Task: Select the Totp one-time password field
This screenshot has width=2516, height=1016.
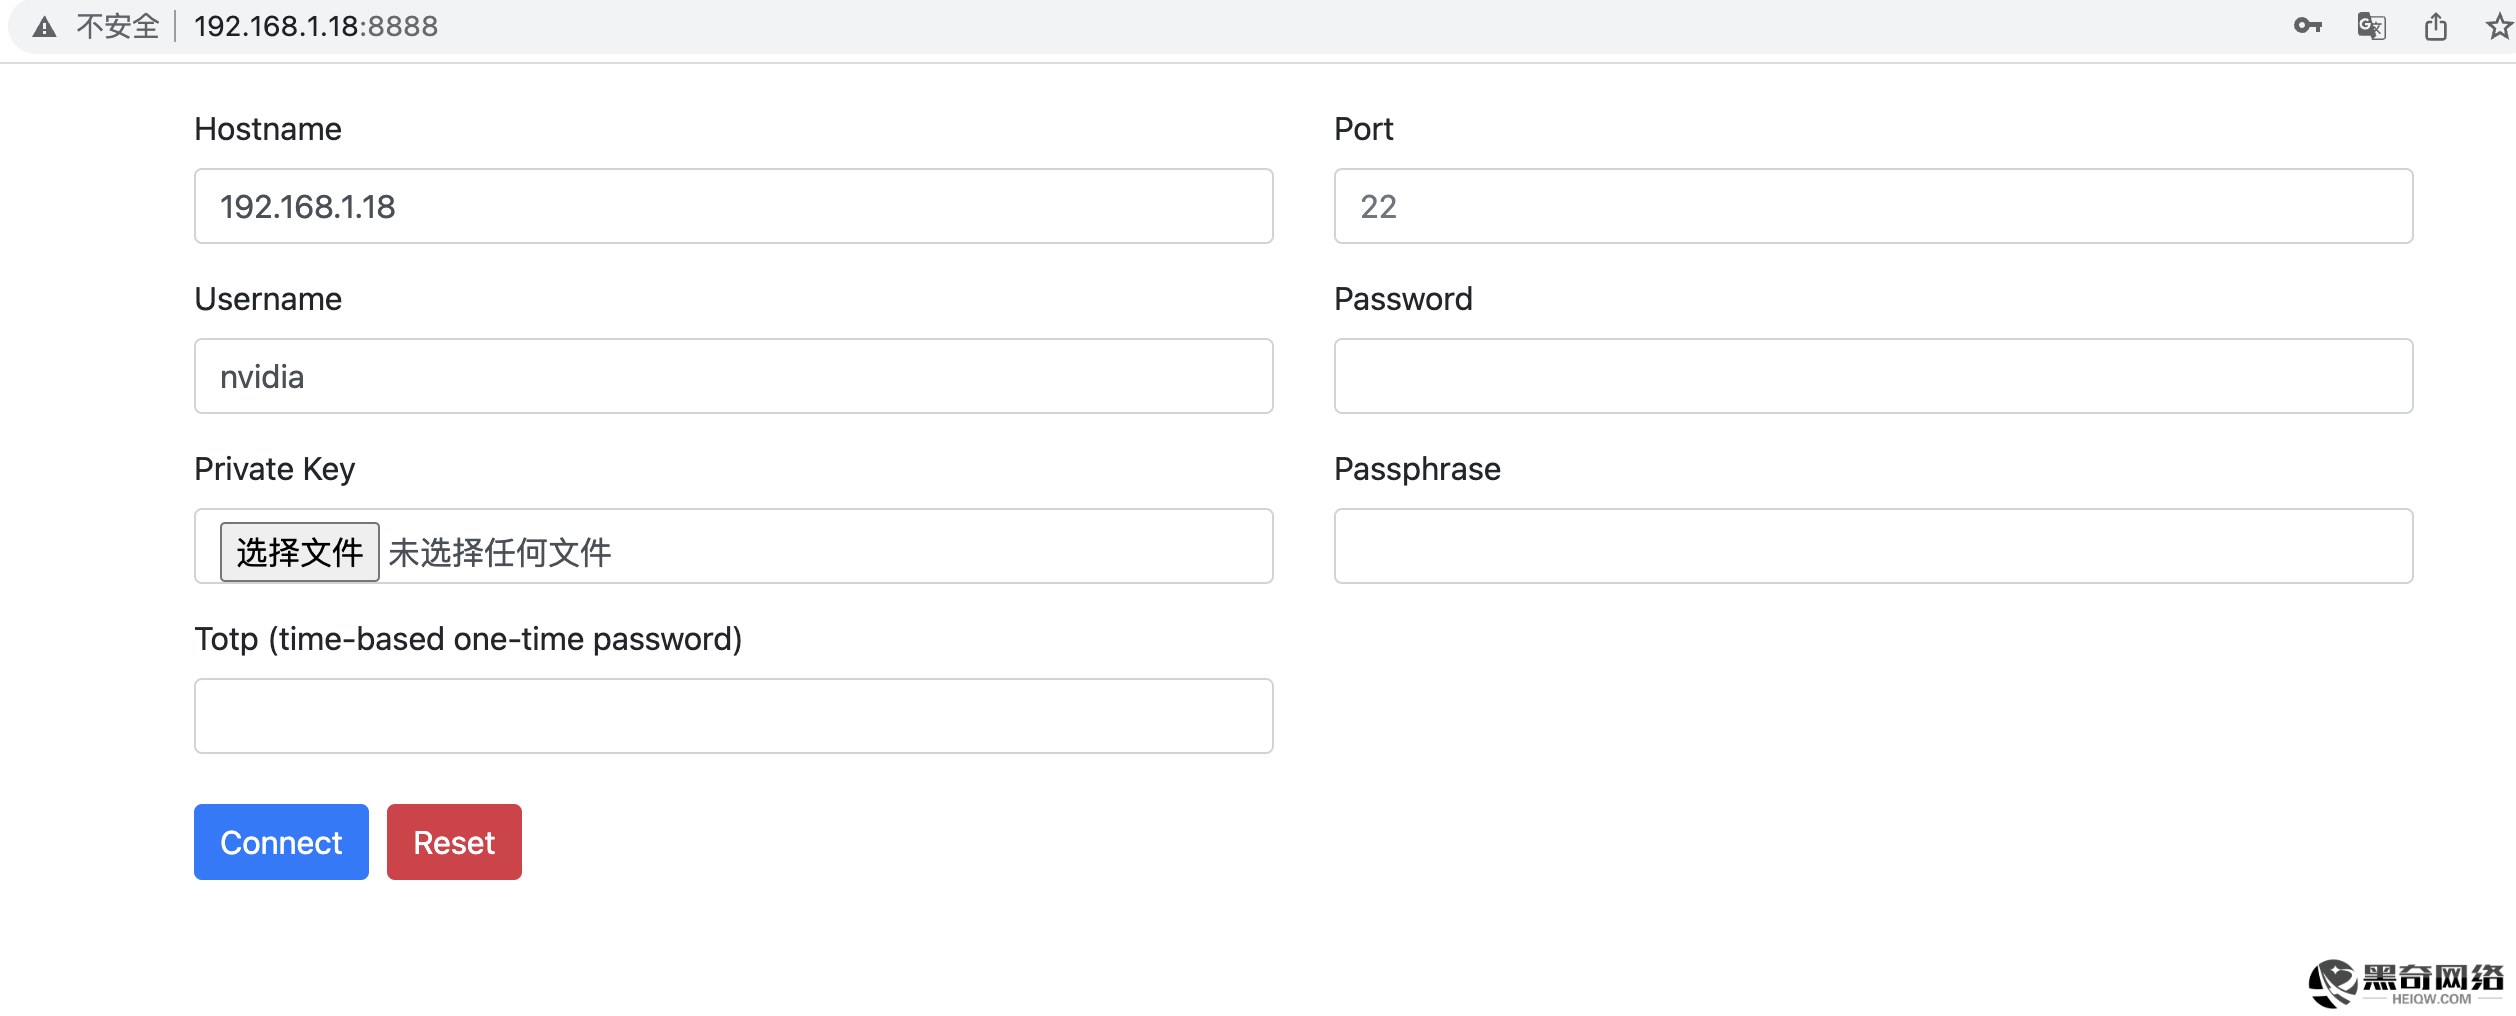Action: pyautogui.click(x=733, y=716)
